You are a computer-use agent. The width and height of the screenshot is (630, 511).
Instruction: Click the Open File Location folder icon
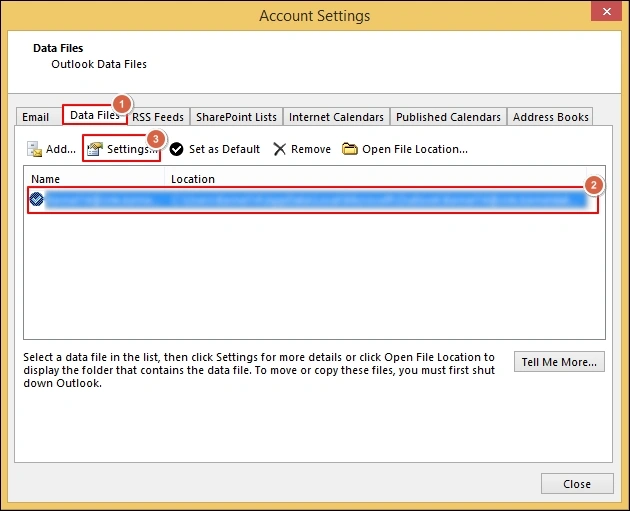click(x=350, y=149)
